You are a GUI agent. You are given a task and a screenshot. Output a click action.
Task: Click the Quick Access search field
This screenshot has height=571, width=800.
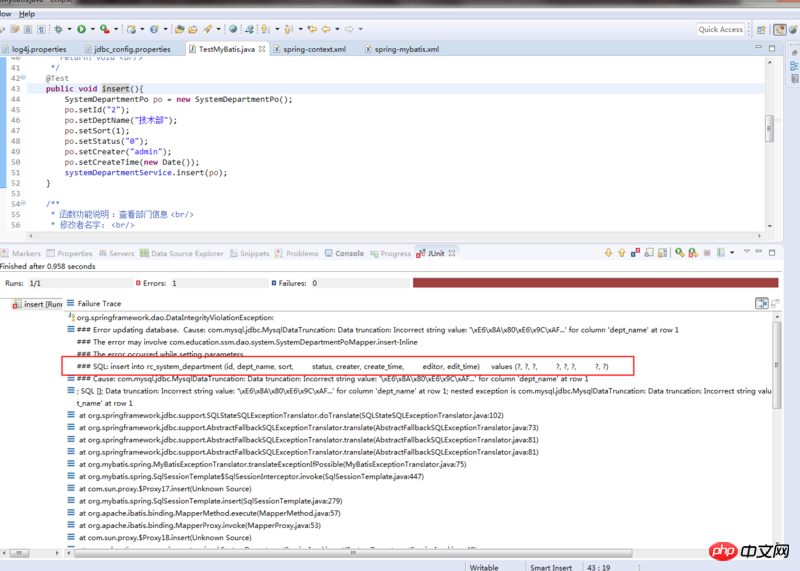click(721, 30)
